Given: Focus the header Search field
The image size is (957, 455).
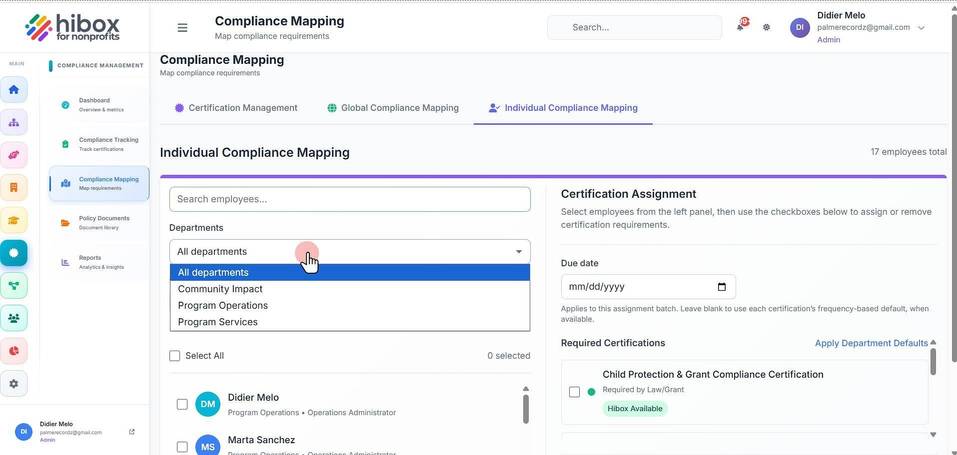Looking at the screenshot, I should 634,27.
